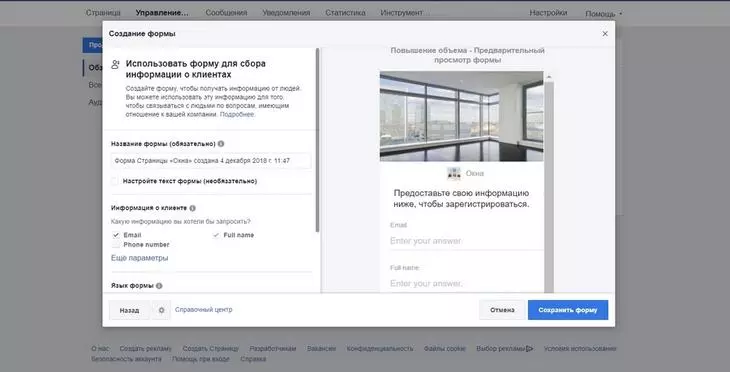
Task: Toggle the Full name checkbox
Action: (x=216, y=235)
